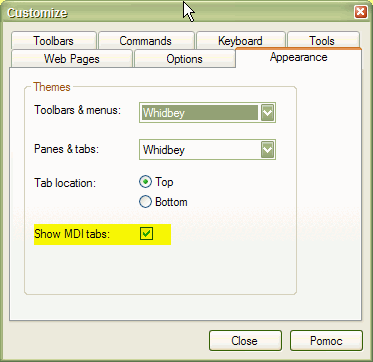Switch to the Options tab
The width and height of the screenshot is (373, 362).
click(185, 59)
